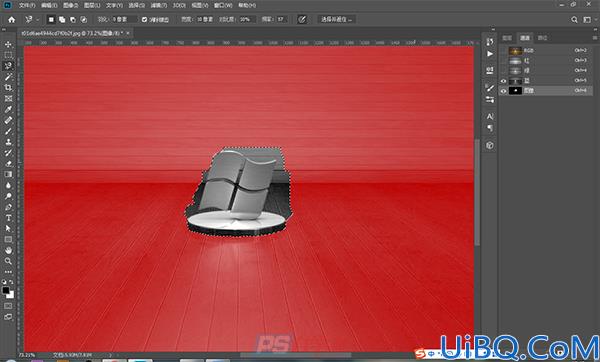Hide the Blue channel eye icon
Viewport: 600px width, 362px height.
pyautogui.click(x=504, y=81)
